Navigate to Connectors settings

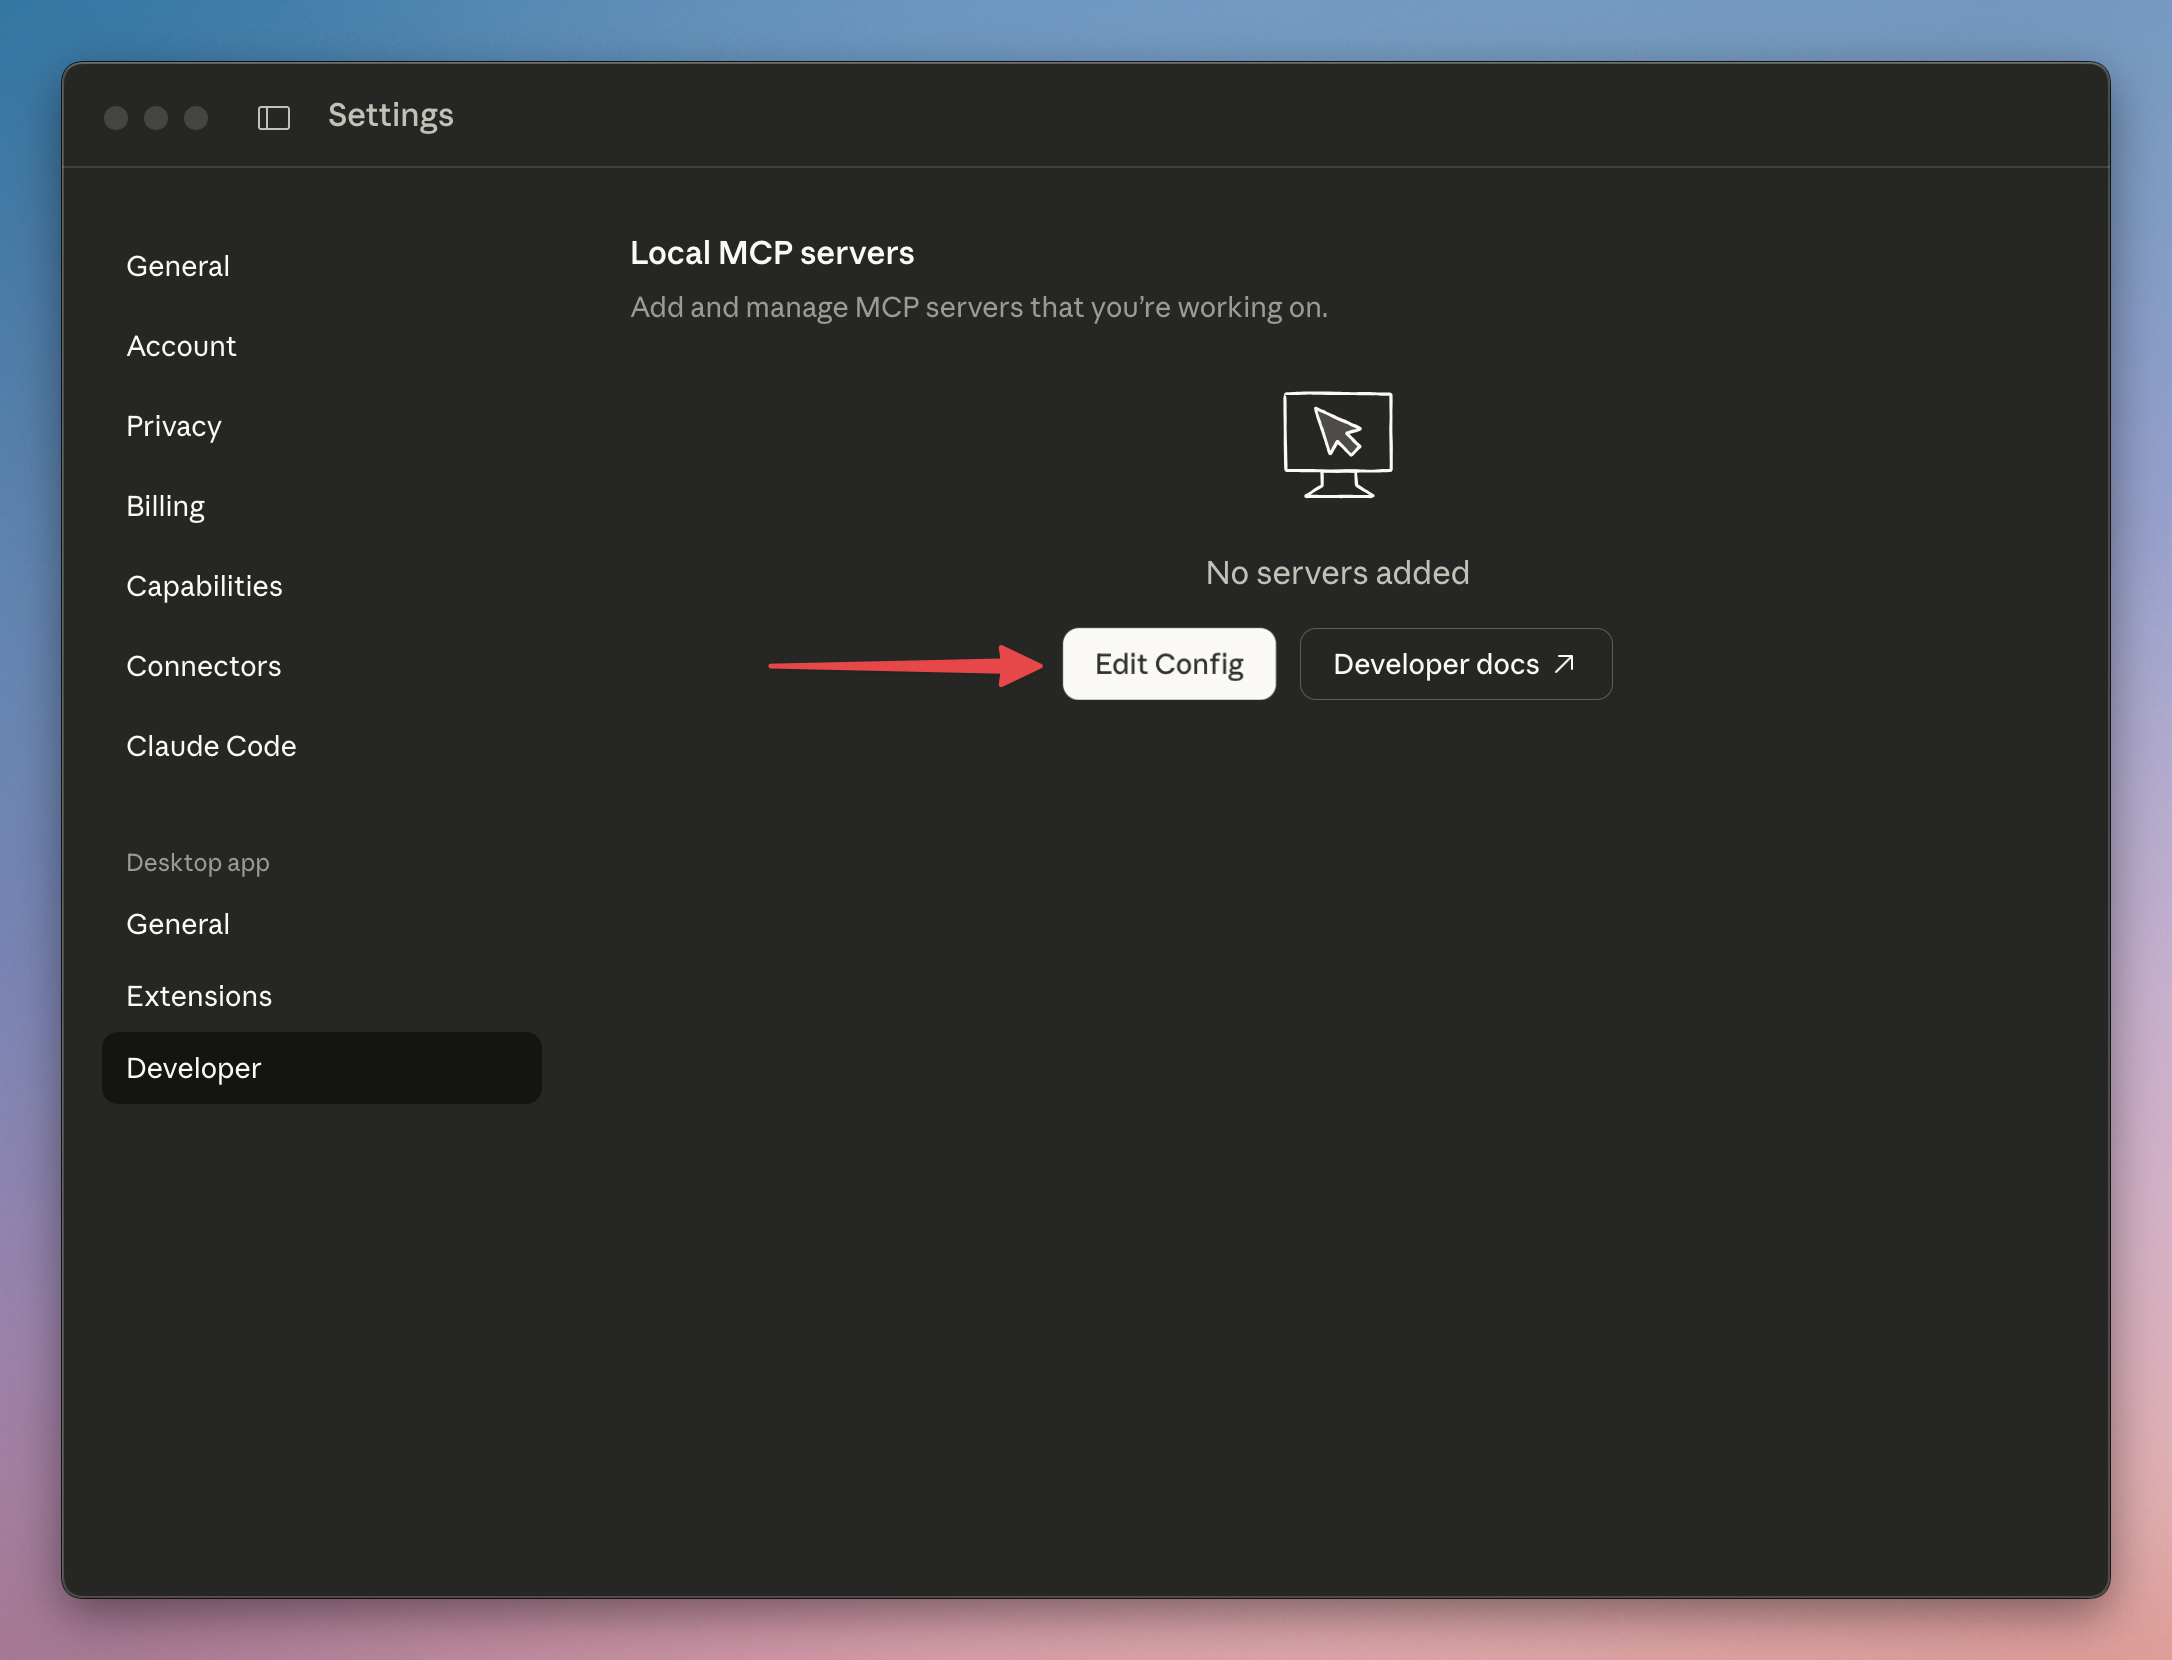(x=203, y=666)
